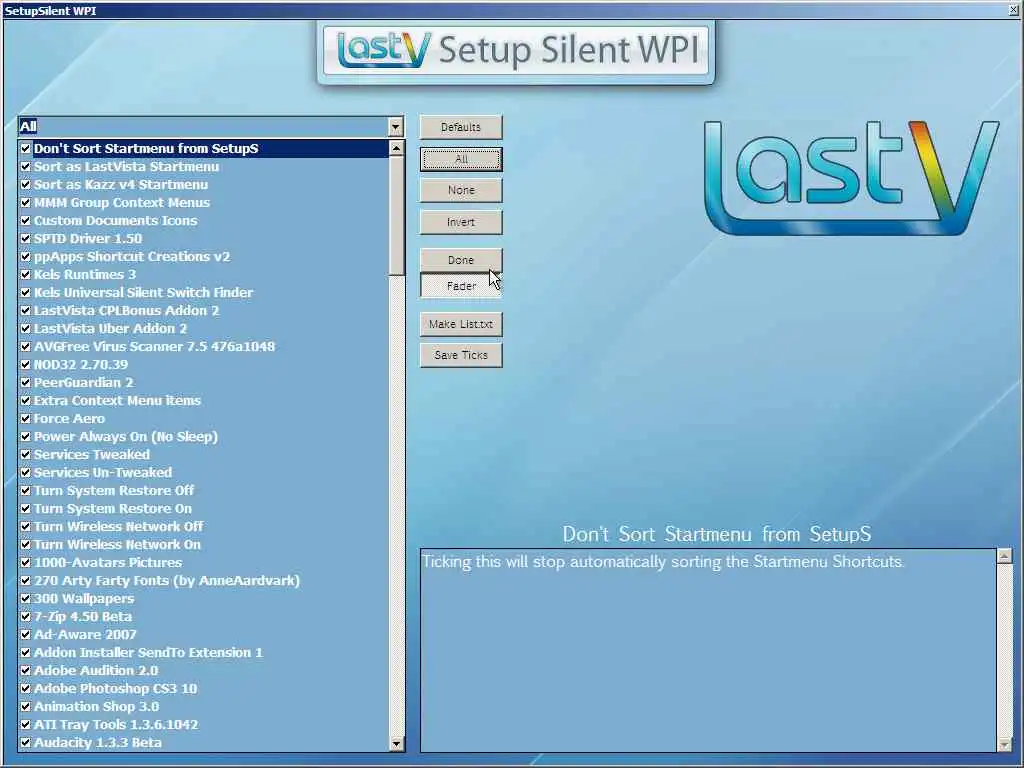Viewport: 1024px width, 768px height.
Task: Toggle NOD32 2.70.39 checkbox
Action: tap(25, 364)
